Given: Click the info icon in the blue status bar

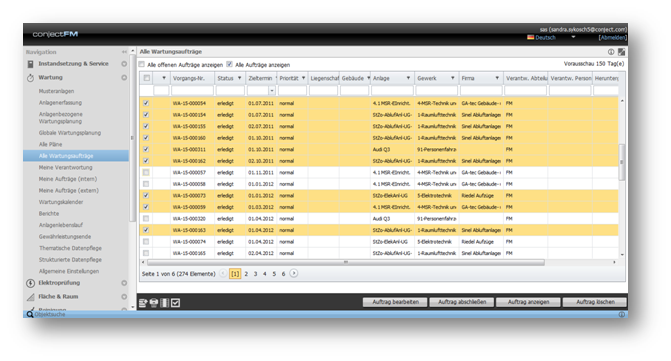Looking at the screenshot, I should click(621, 314).
